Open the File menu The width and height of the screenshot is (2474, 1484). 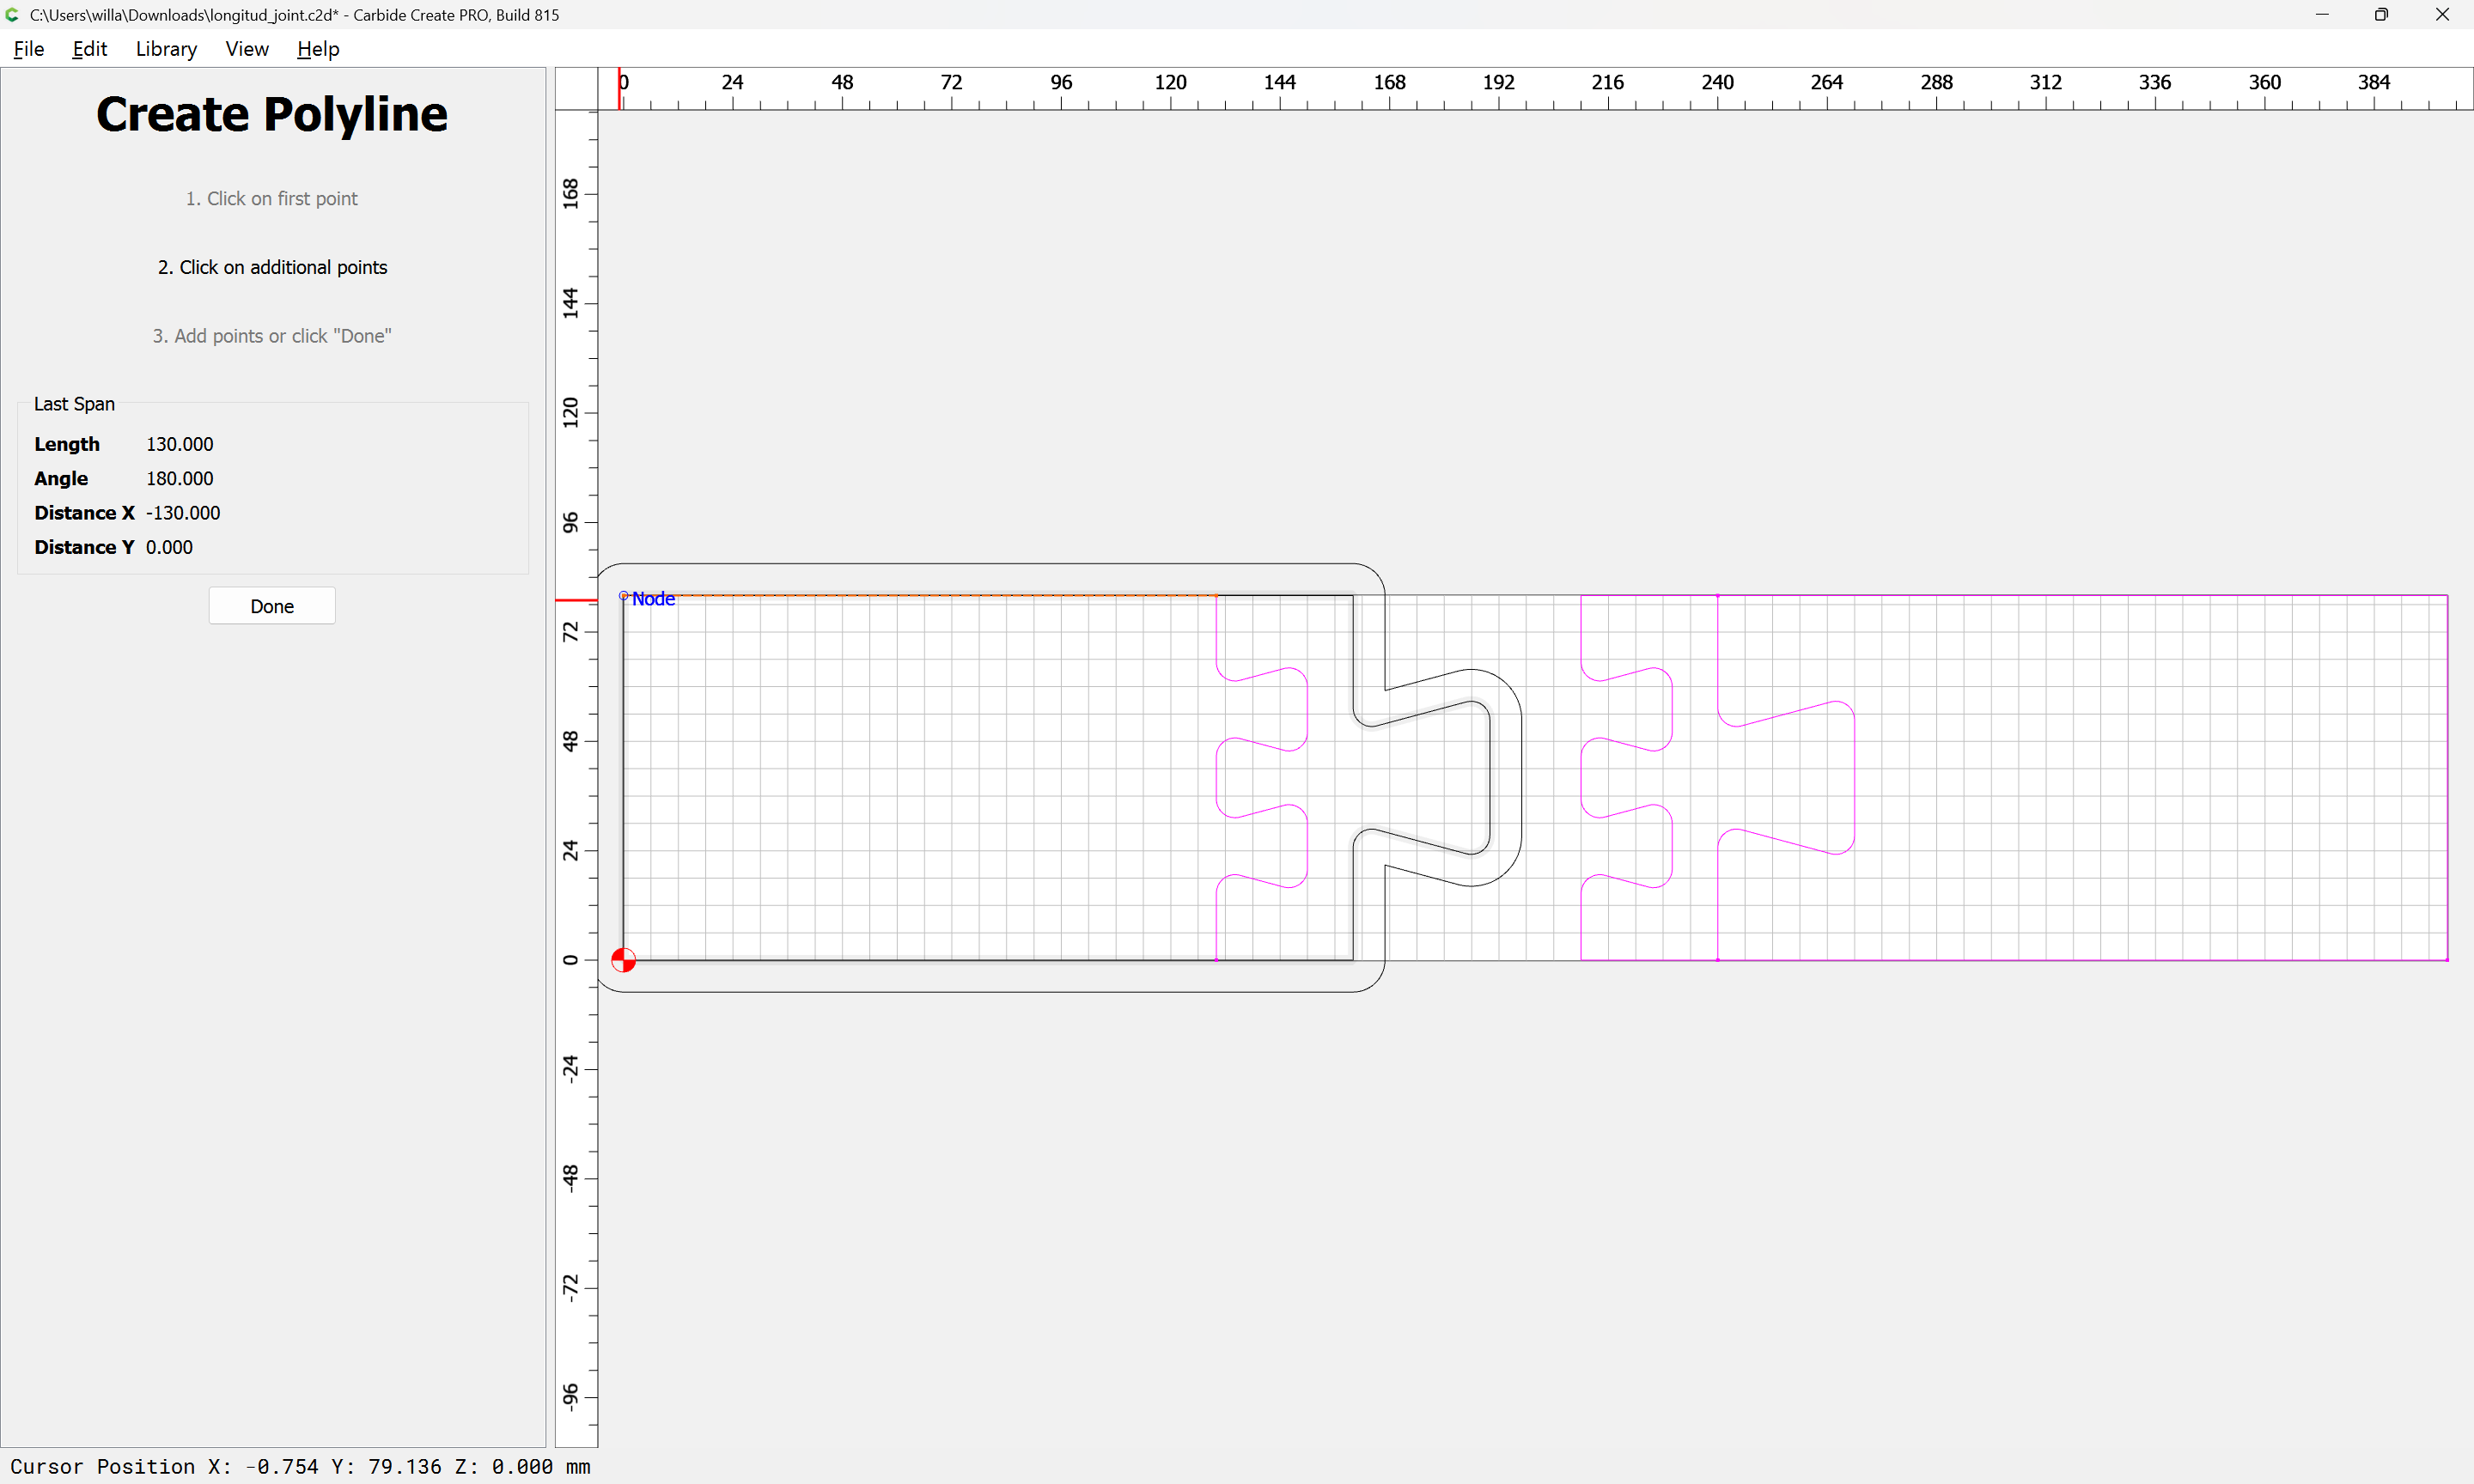pyautogui.click(x=29, y=49)
